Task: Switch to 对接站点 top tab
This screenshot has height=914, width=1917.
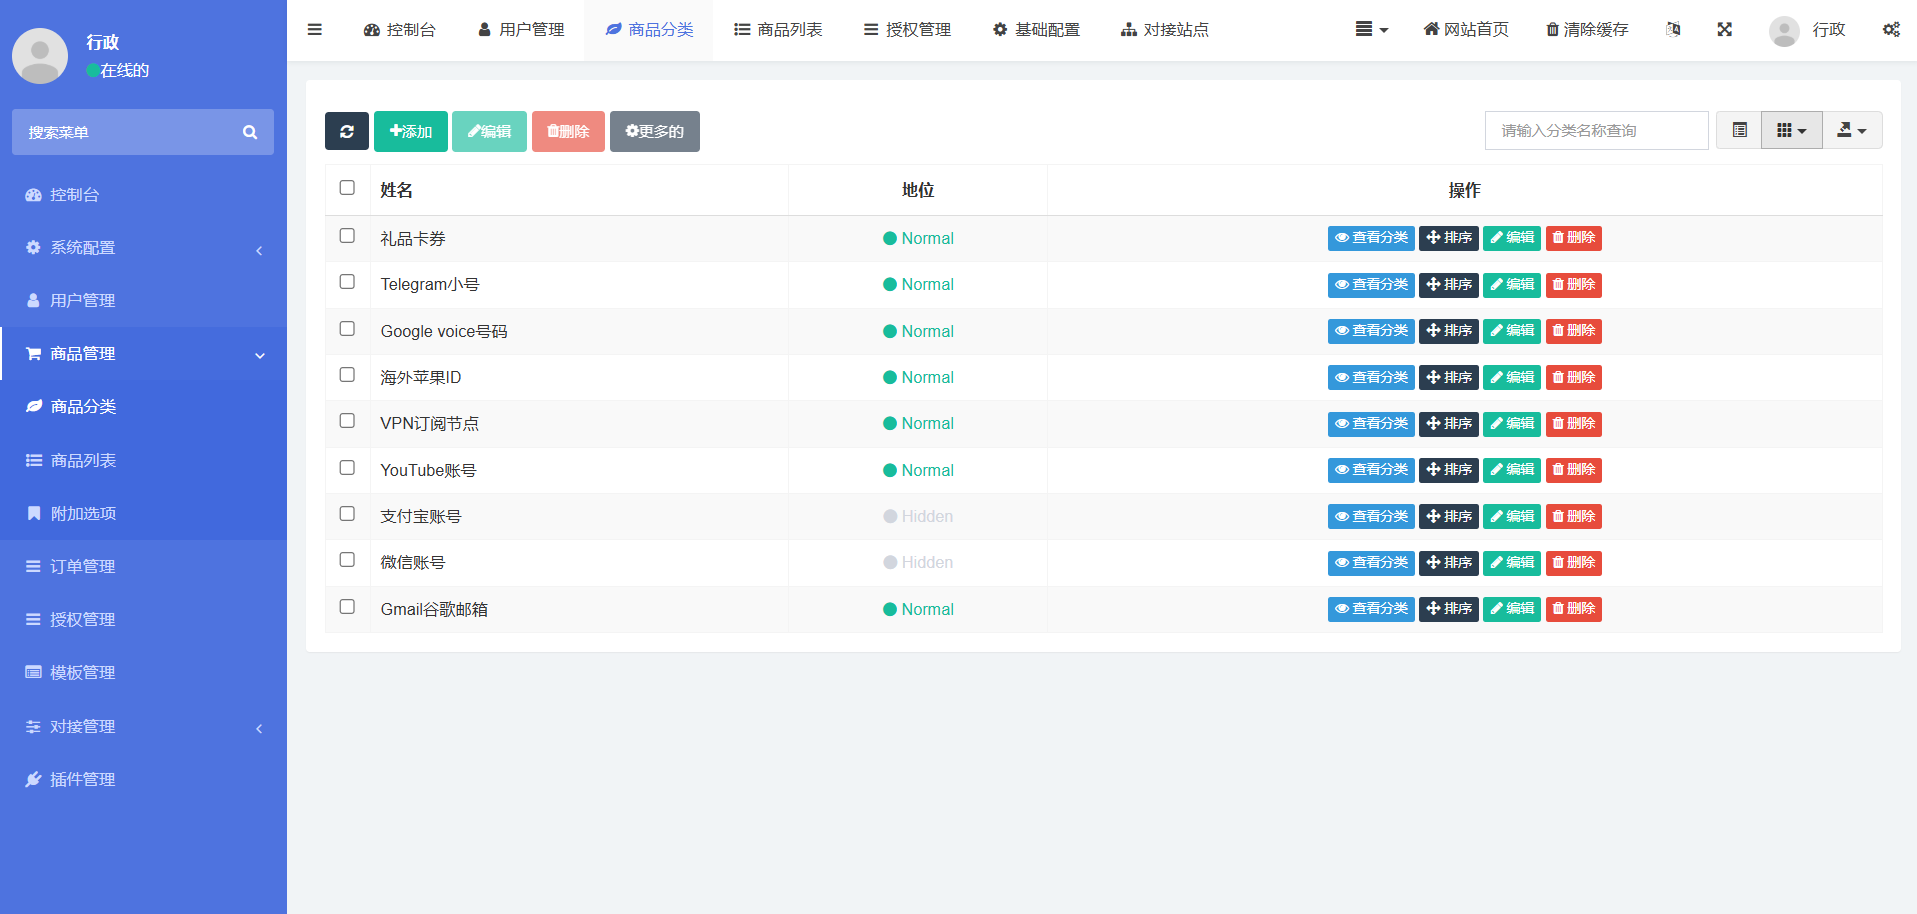Action: 1165,30
